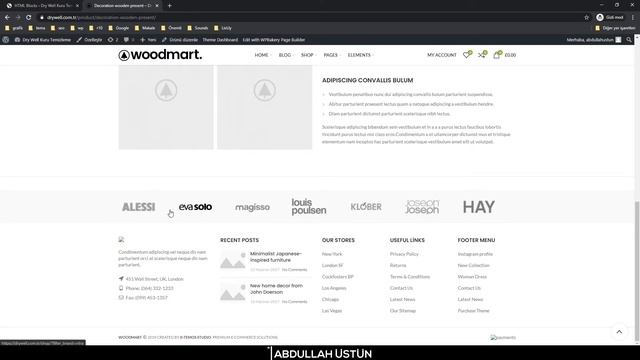Open the grafik bookmarks folder
The image size is (640, 360).
[x=14, y=28]
